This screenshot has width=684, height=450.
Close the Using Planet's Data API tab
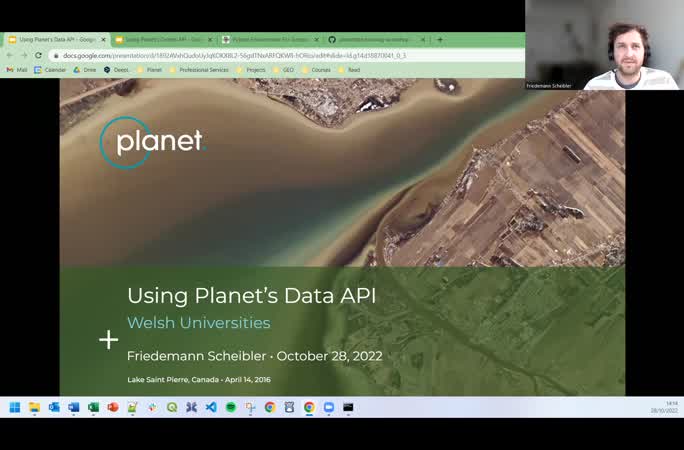[103, 40]
